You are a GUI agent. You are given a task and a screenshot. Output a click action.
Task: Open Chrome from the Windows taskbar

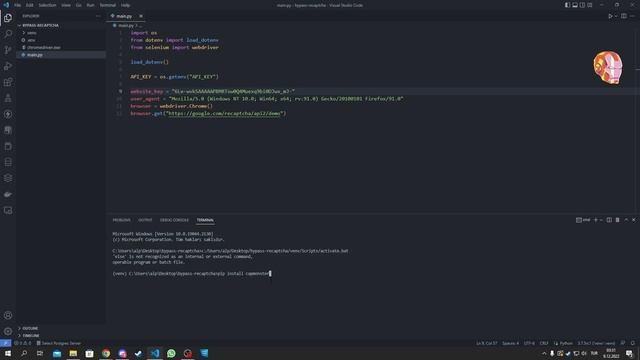(x=106, y=353)
